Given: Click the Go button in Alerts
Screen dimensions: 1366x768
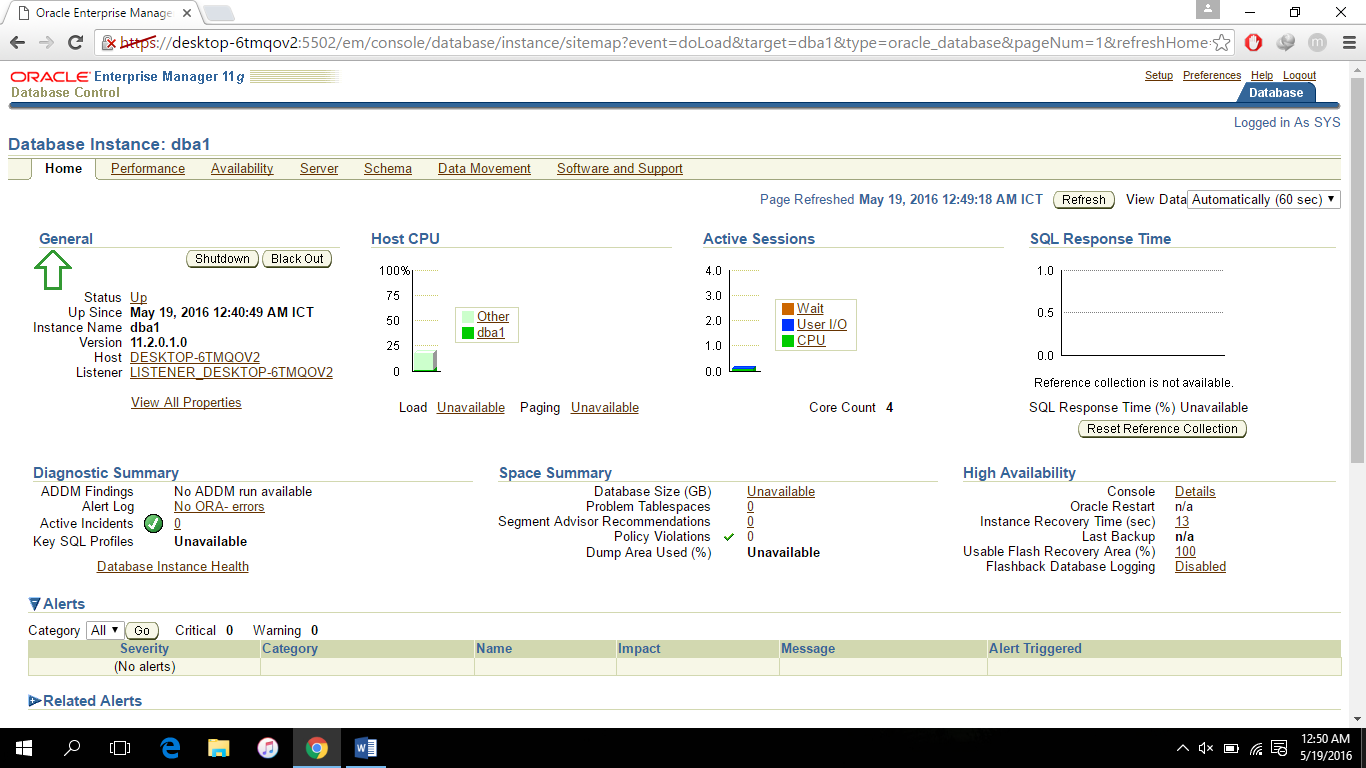Looking at the screenshot, I should [142, 631].
